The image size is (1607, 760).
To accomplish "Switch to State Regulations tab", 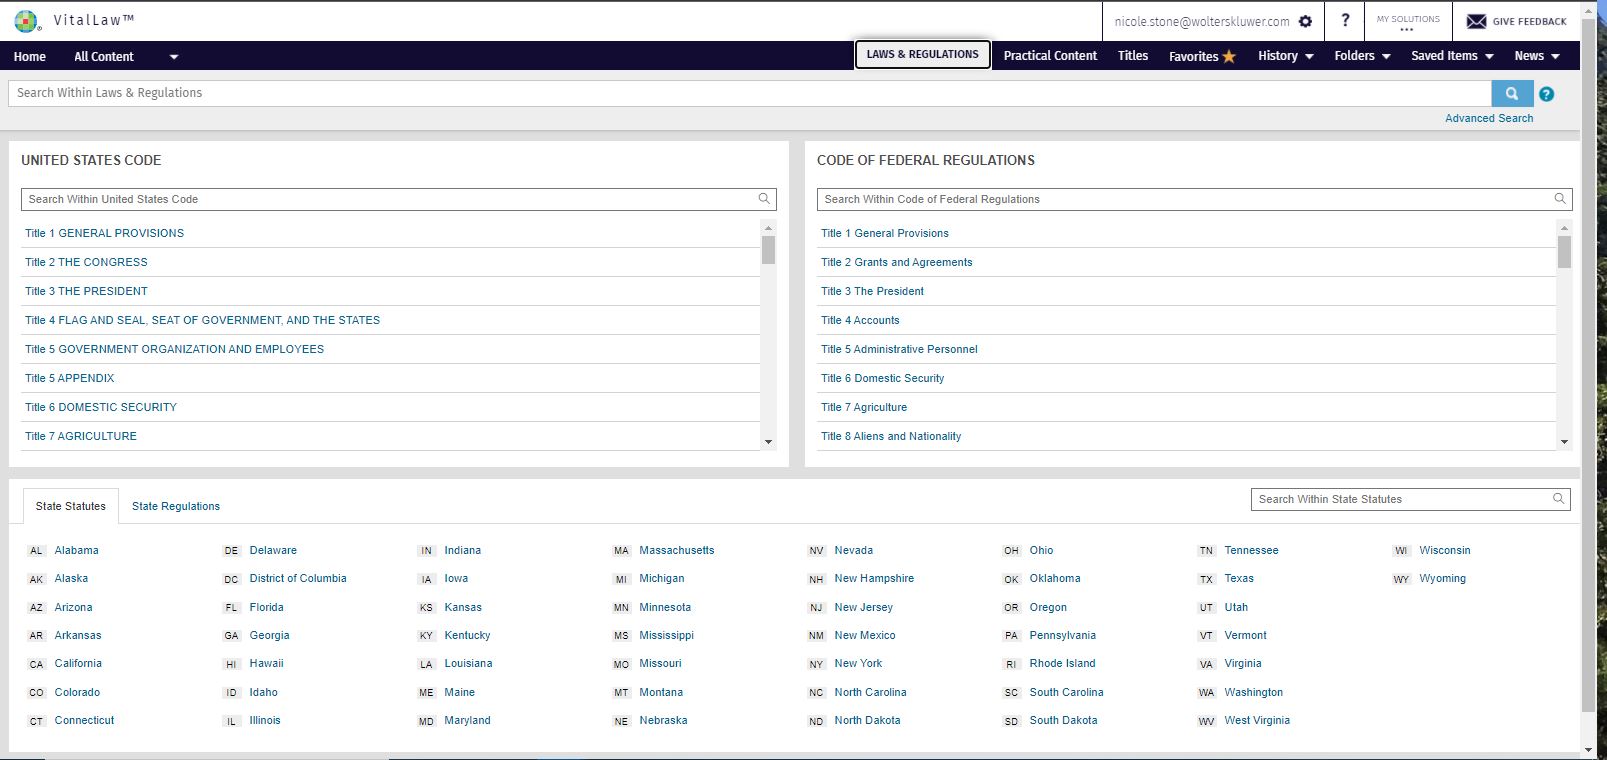I will [176, 506].
